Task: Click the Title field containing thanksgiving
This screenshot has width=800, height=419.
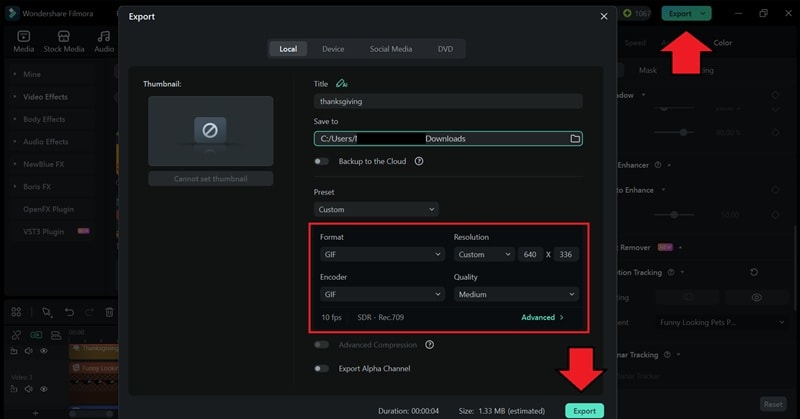Action: pos(448,101)
